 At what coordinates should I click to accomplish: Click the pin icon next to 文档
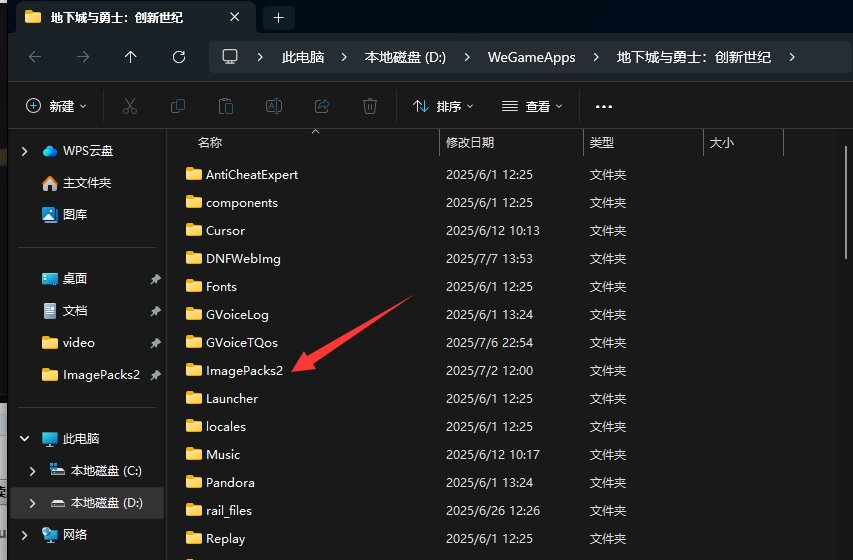click(x=156, y=311)
